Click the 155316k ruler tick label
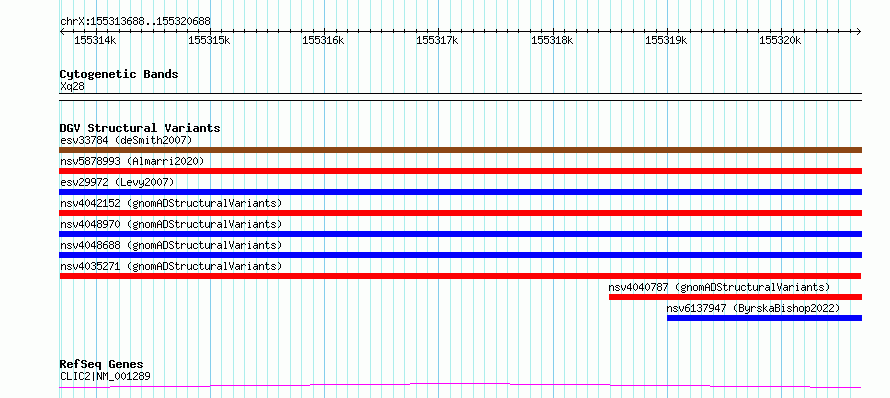 324,40
